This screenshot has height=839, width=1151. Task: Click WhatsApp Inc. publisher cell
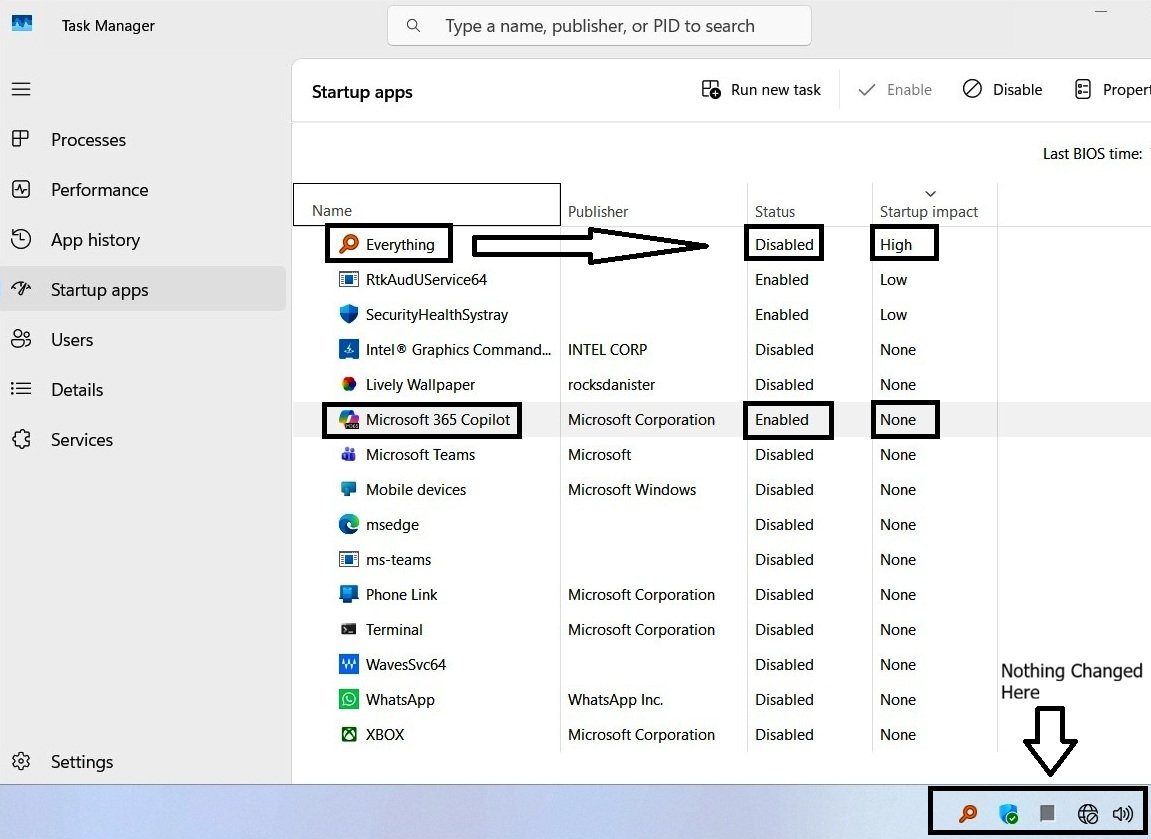(615, 700)
